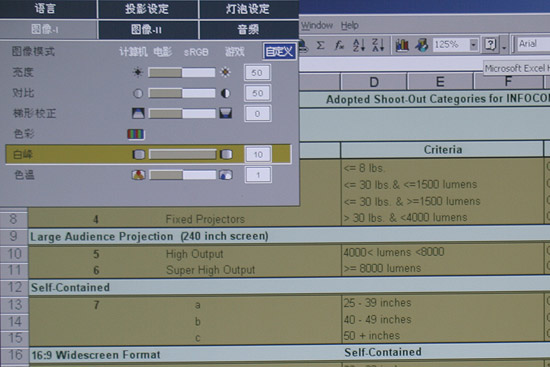Select the 电影 image mode
Screen dimensions: 550x367
(162, 52)
